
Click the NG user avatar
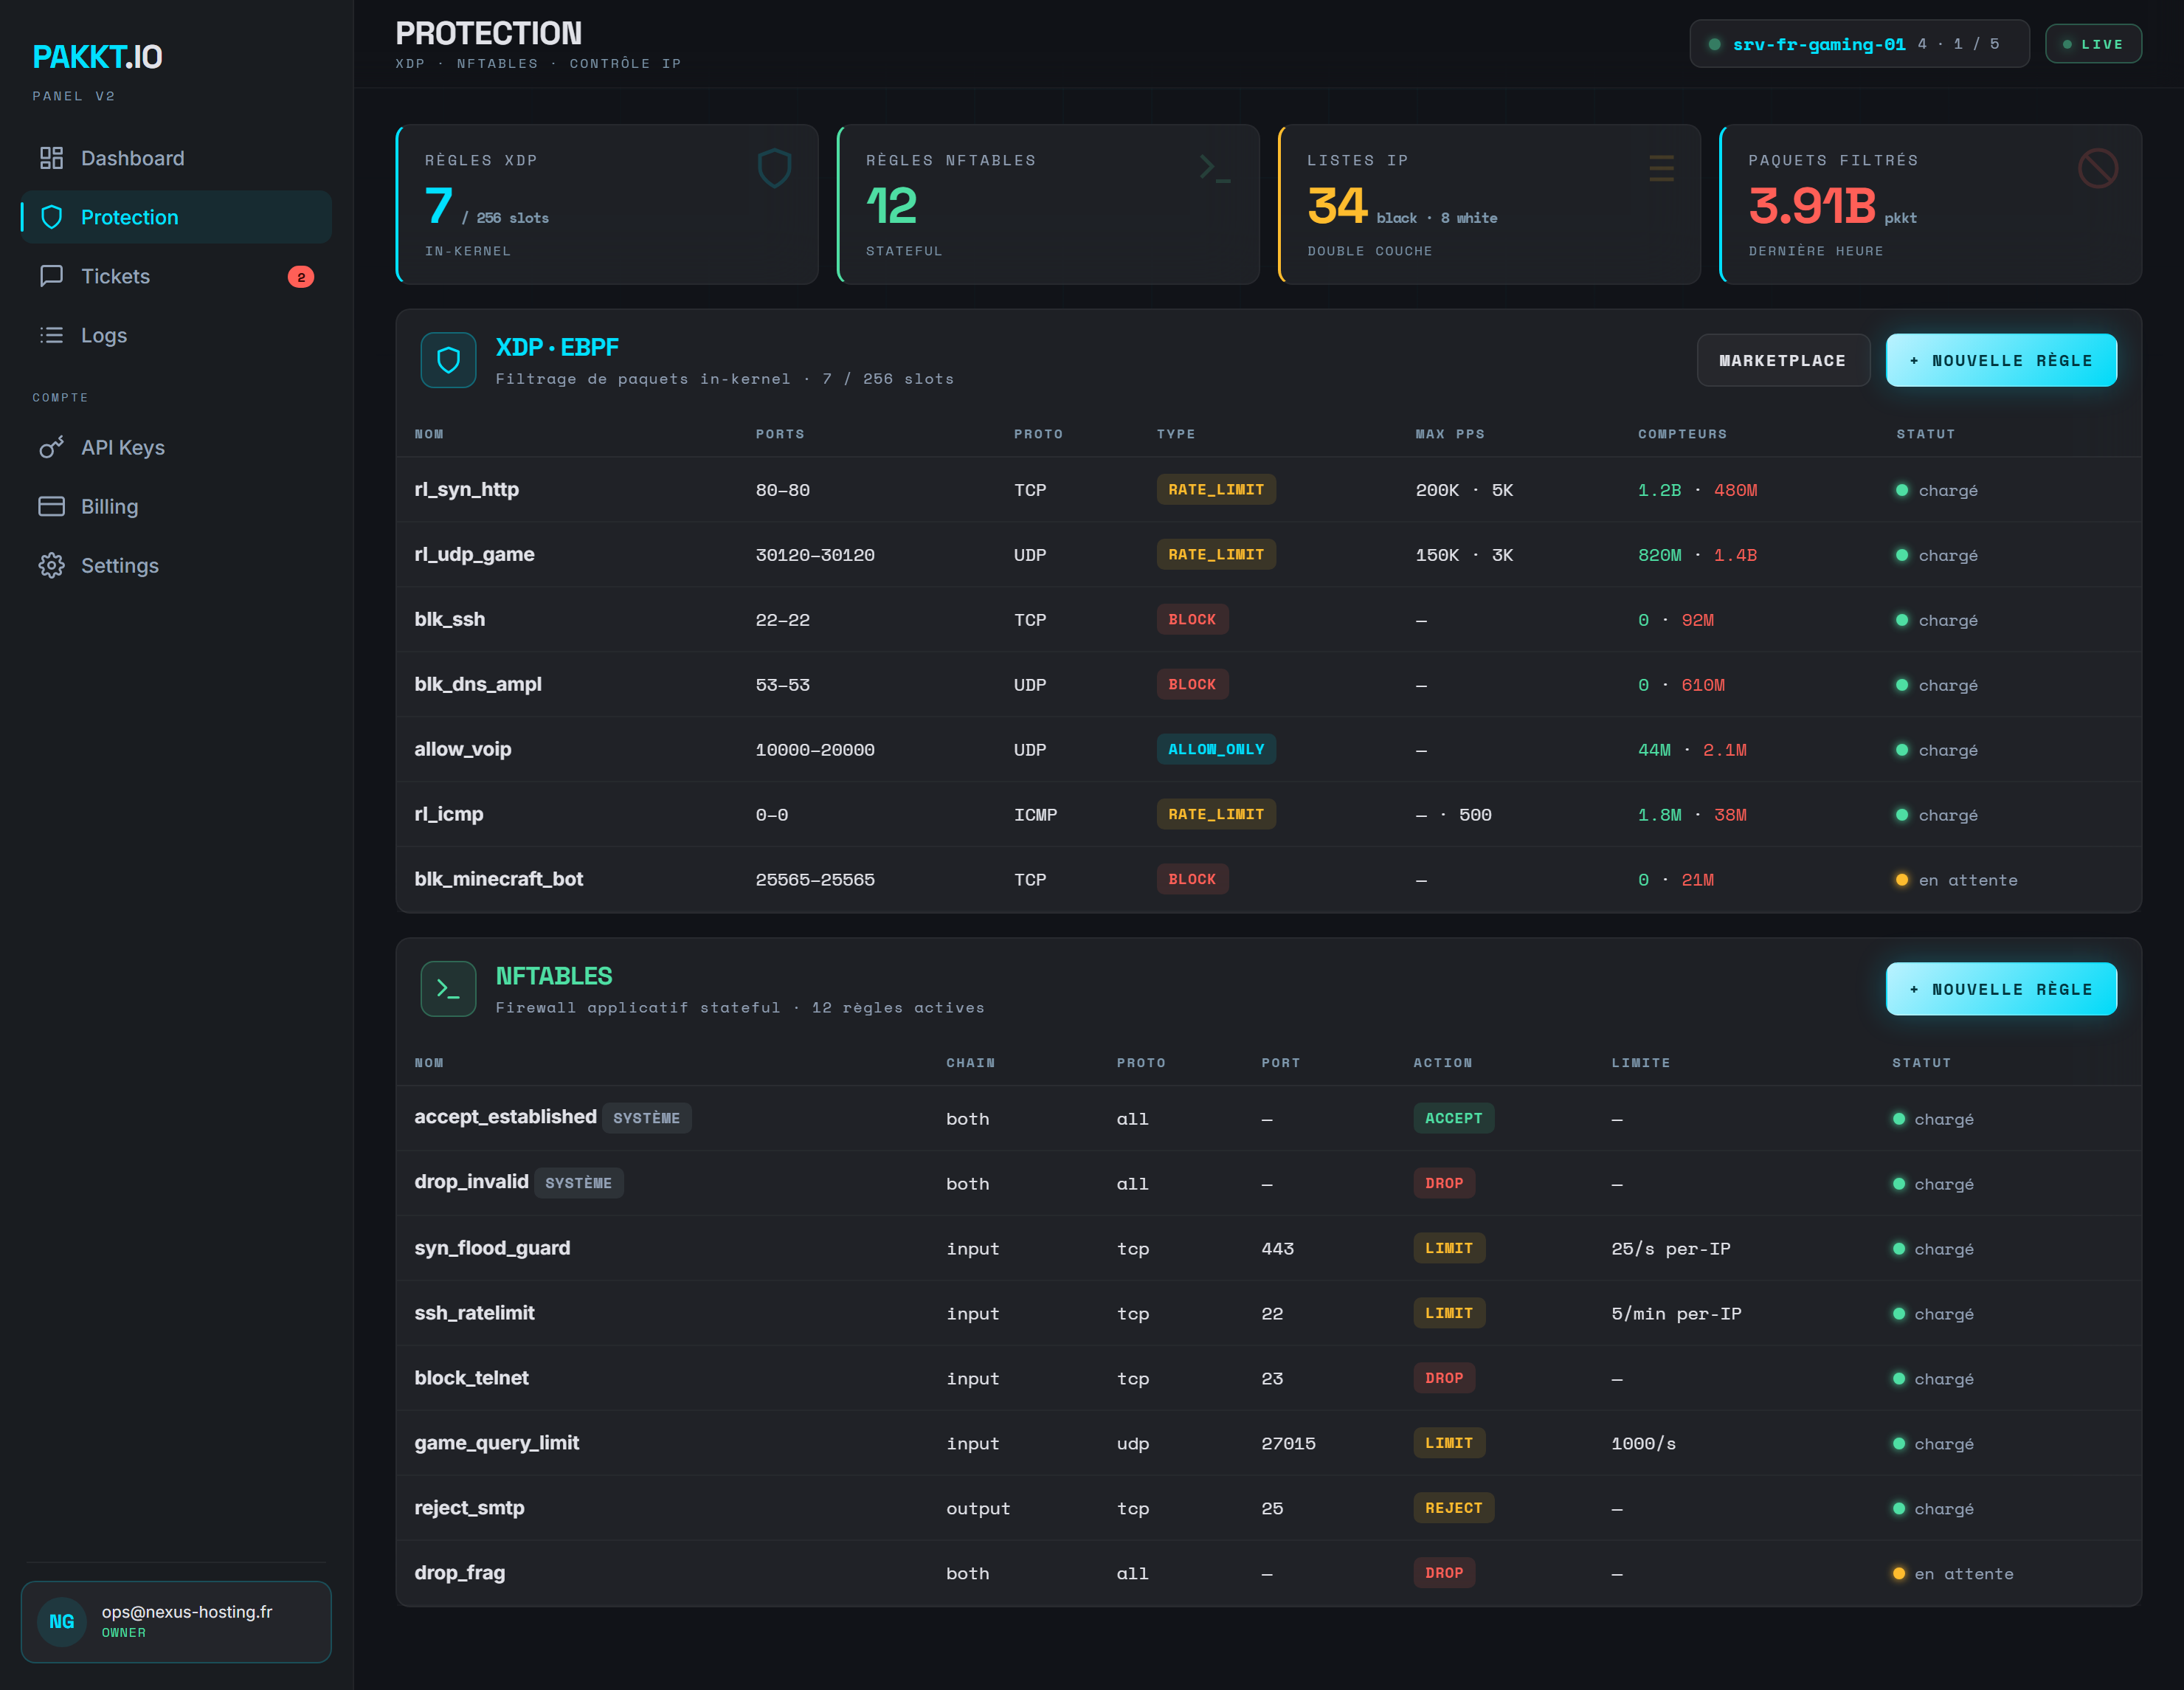tap(62, 1621)
